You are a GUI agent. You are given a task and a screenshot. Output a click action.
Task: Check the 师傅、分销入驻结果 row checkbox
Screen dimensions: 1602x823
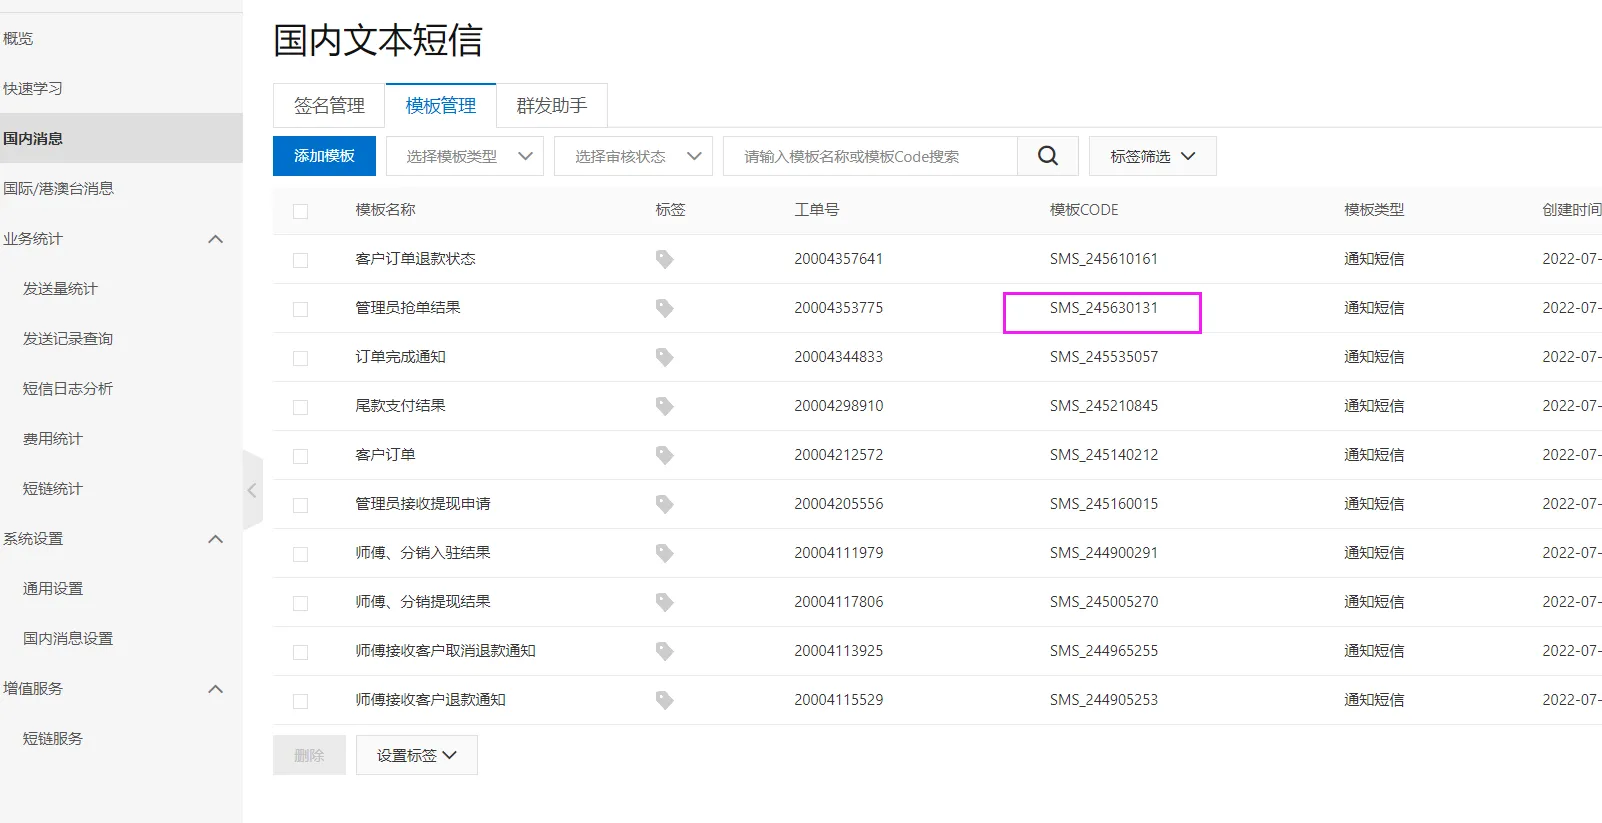click(300, 554)
